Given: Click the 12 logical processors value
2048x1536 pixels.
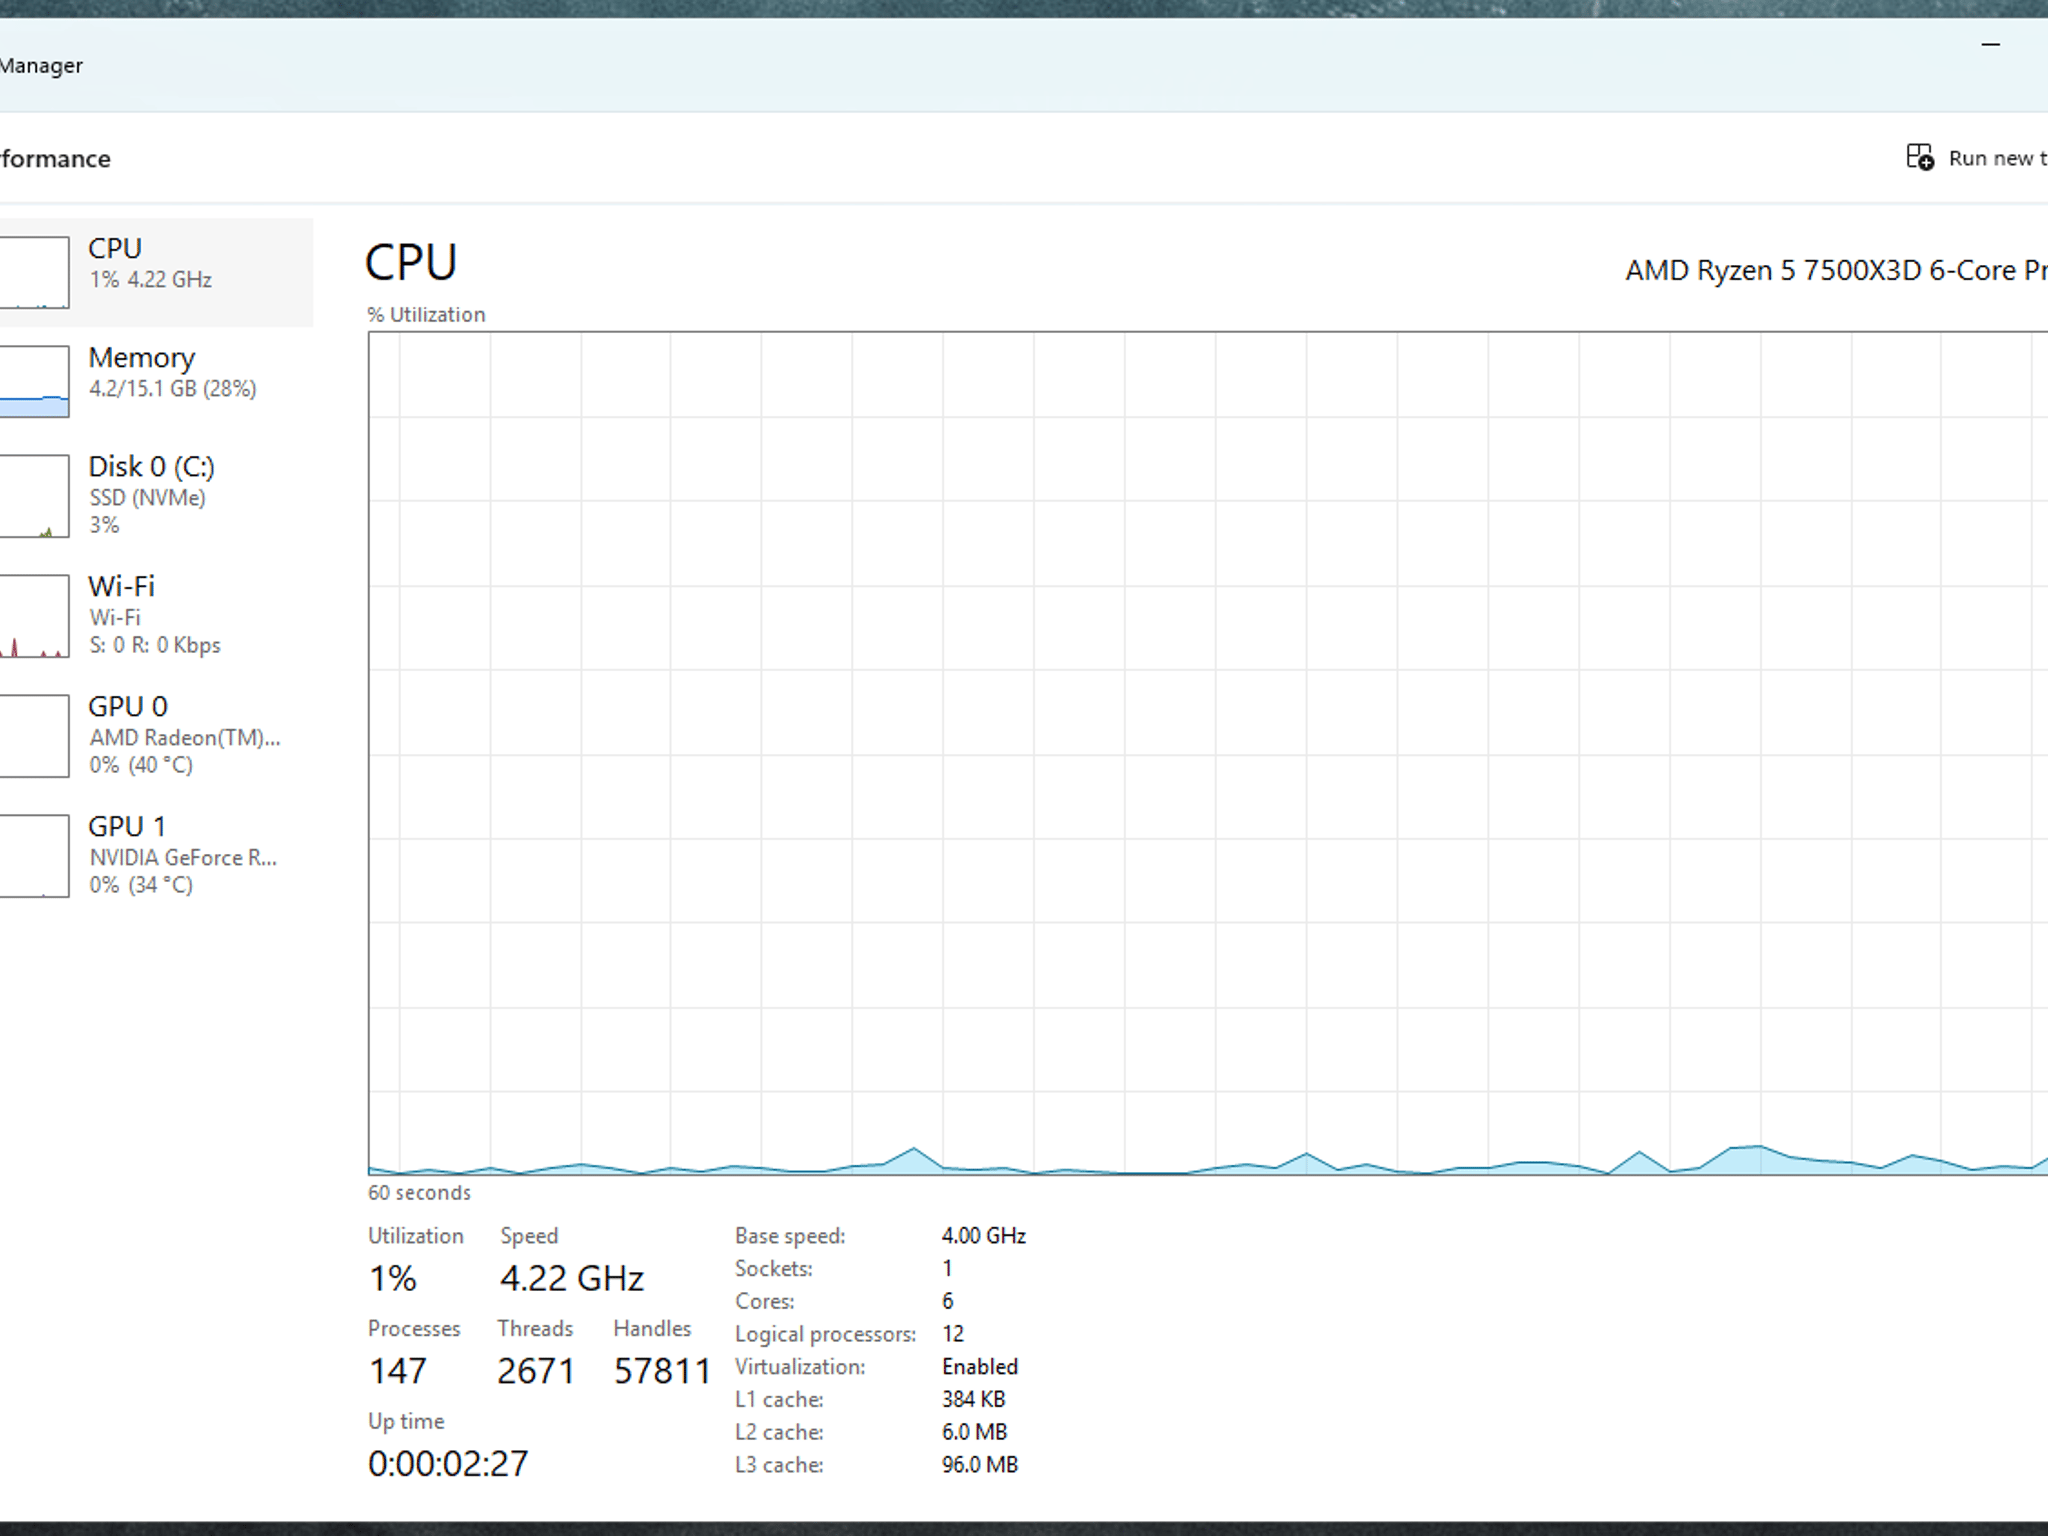Looking at the screenshot, I should 953,1334.
